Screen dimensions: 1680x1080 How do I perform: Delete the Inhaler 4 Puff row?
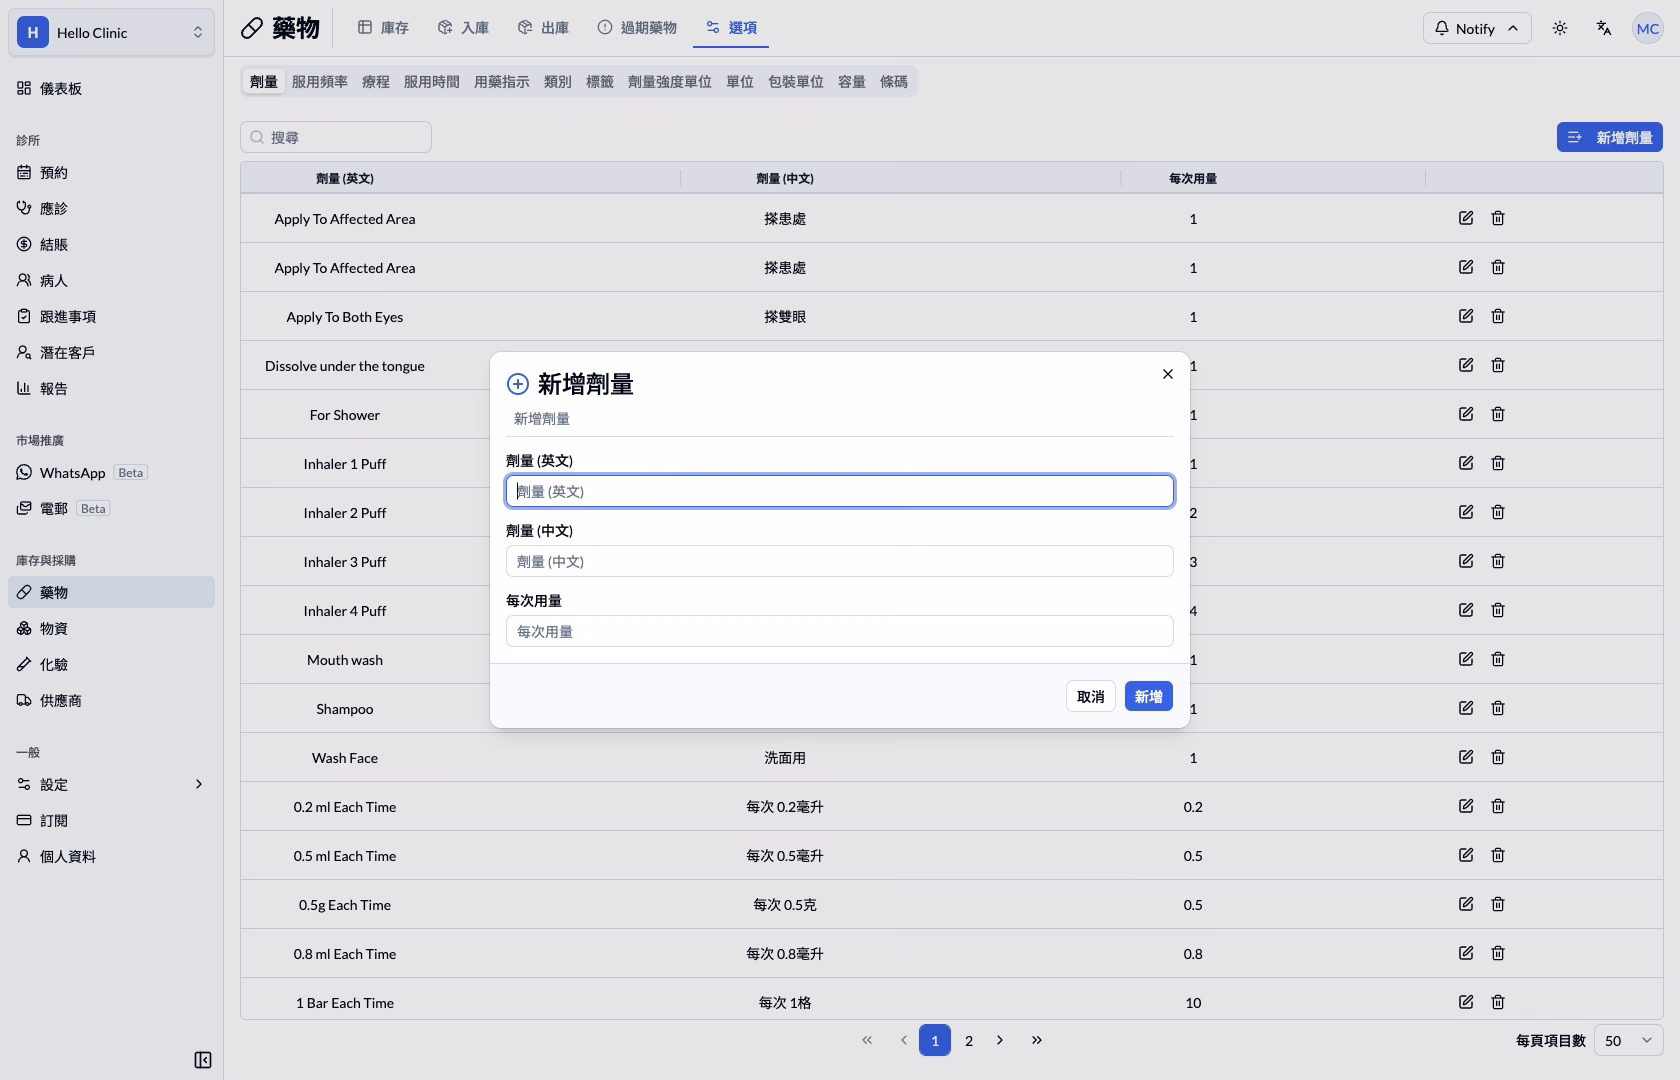[x=1498, y=610]
